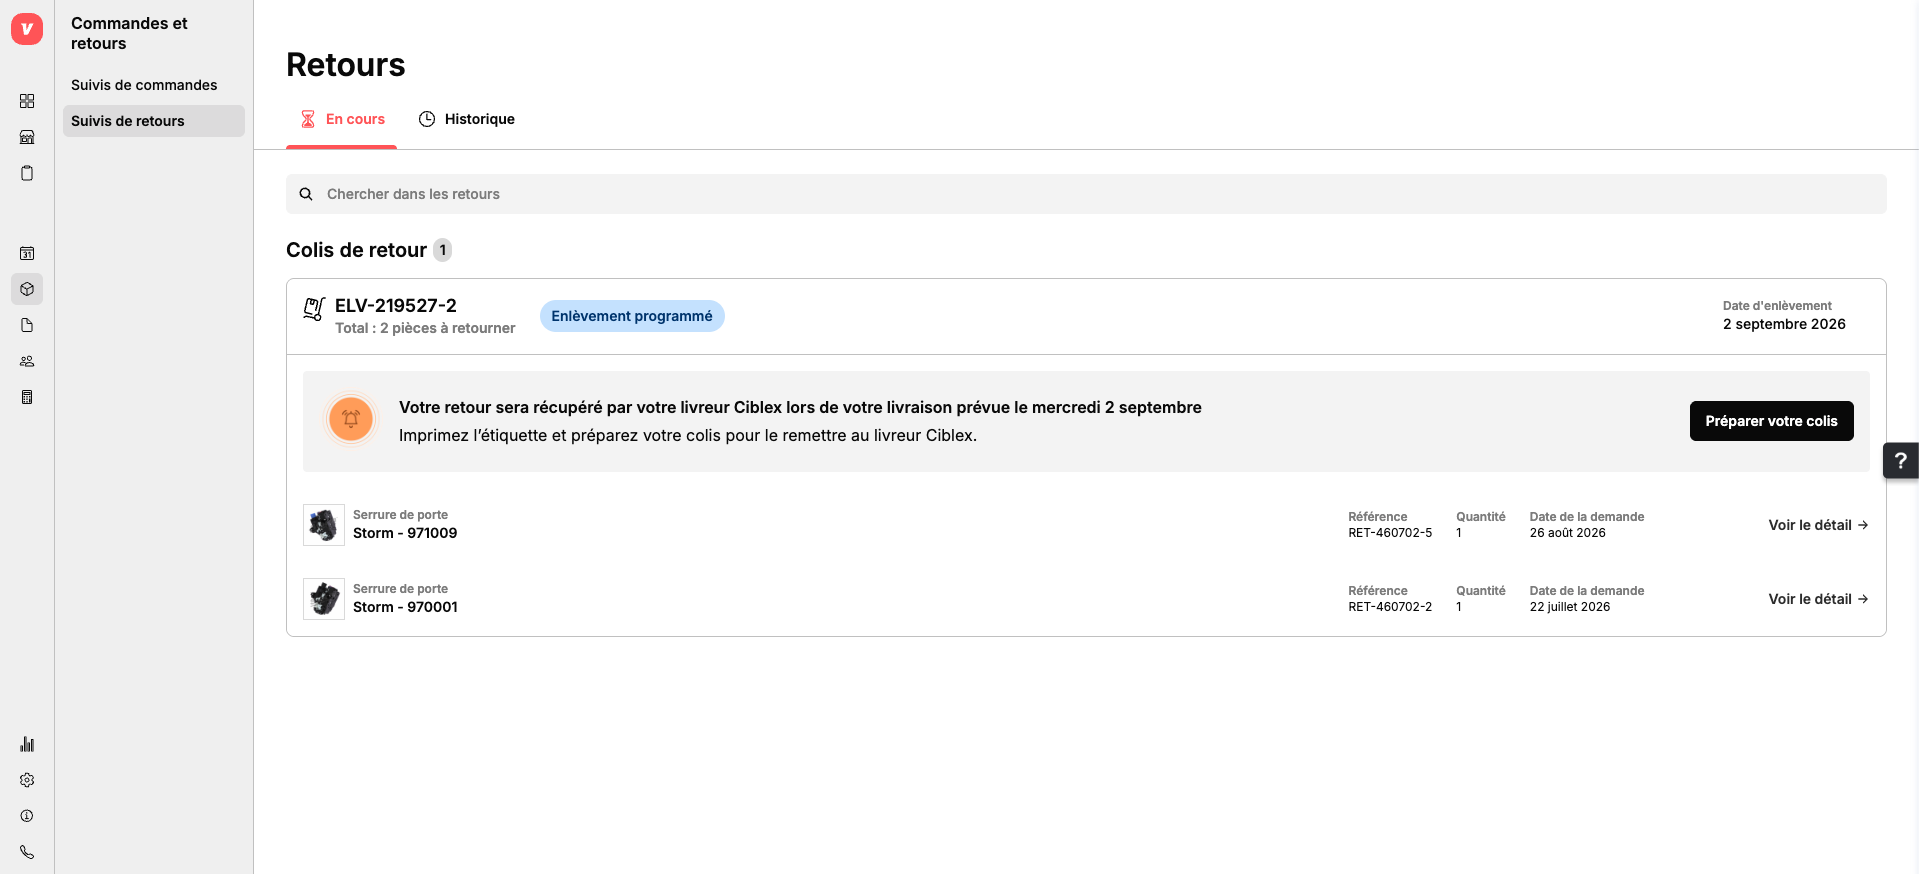This screenshot has height=874, width=1919.
Task: Open the question mark help widget
Action: pos(1900,460)
